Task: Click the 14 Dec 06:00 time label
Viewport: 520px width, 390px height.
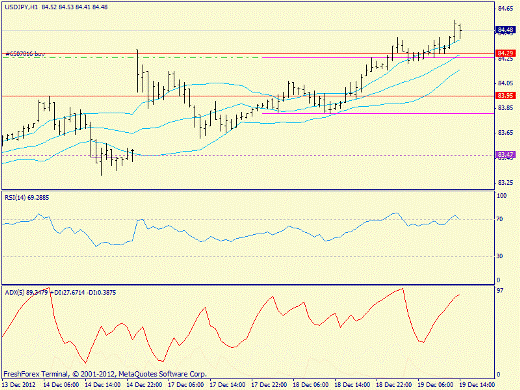Action: point(61,385)
